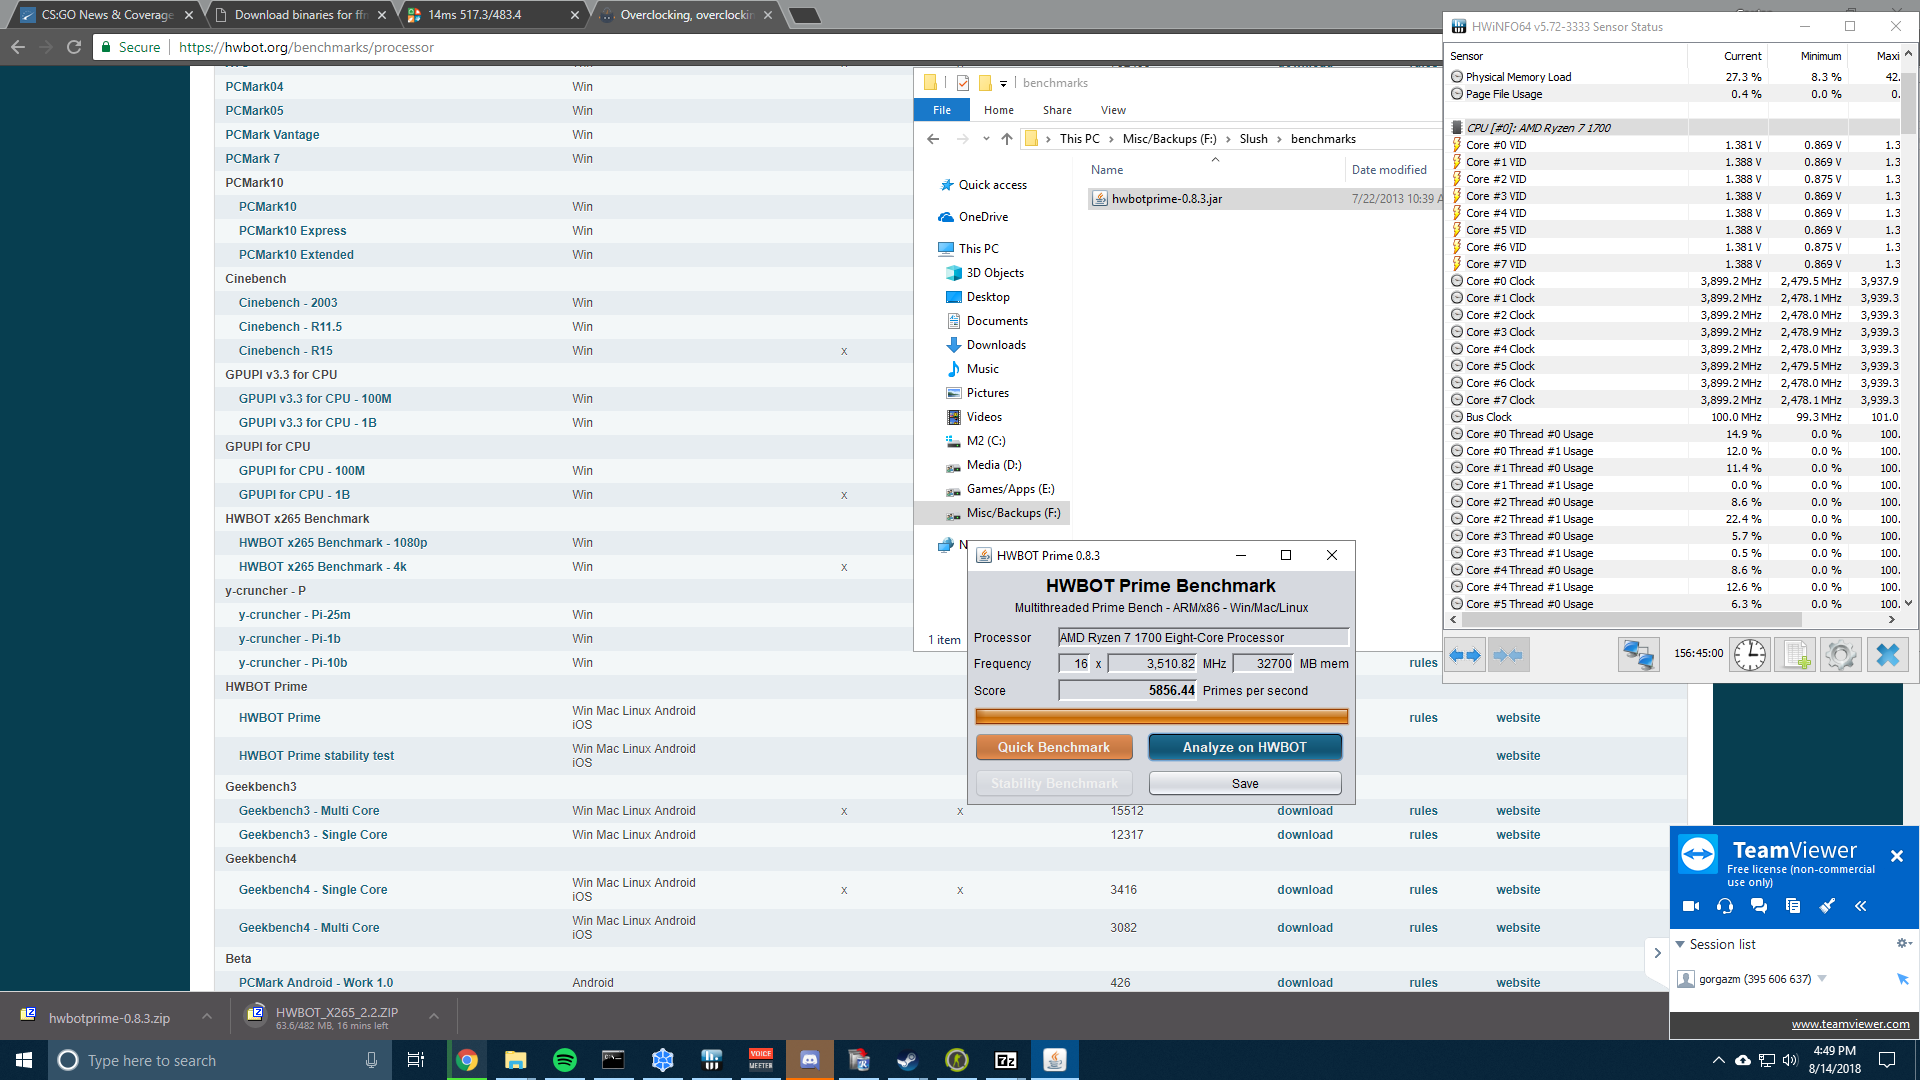This screenshot has height=1080, width=1920.
Task: Open Steam from the taskbar
Action: pyautogui.click(x=908, y=1060)
